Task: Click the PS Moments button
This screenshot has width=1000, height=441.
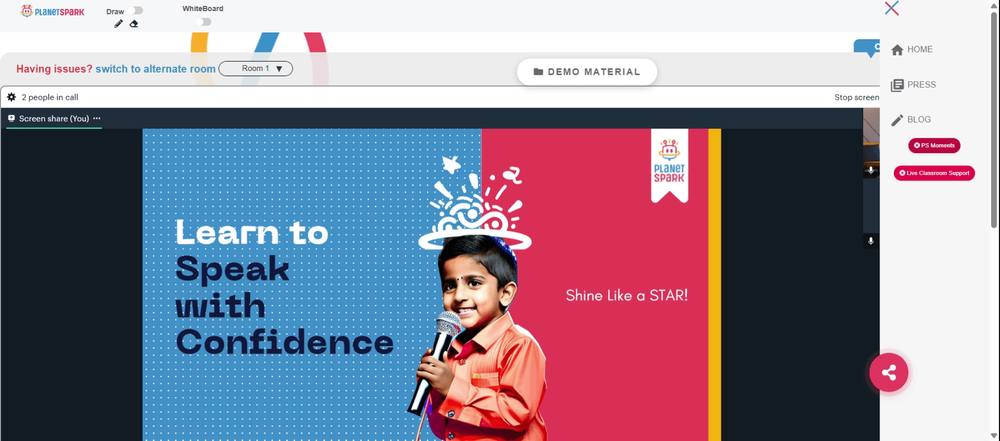Action: 934,146
